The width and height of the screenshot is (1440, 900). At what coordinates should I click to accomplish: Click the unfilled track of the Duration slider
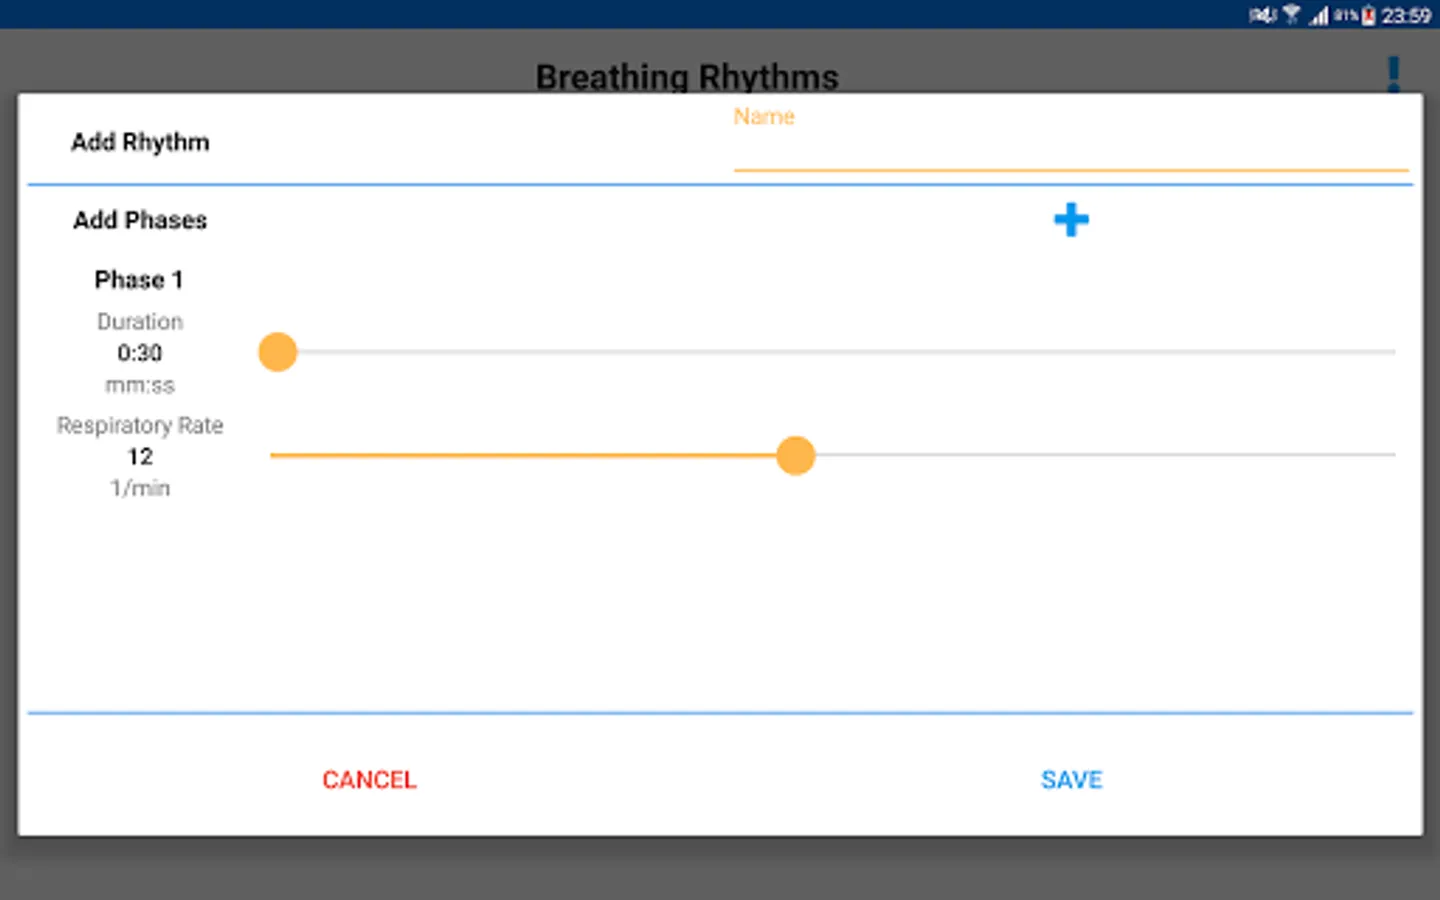[846, 352]
